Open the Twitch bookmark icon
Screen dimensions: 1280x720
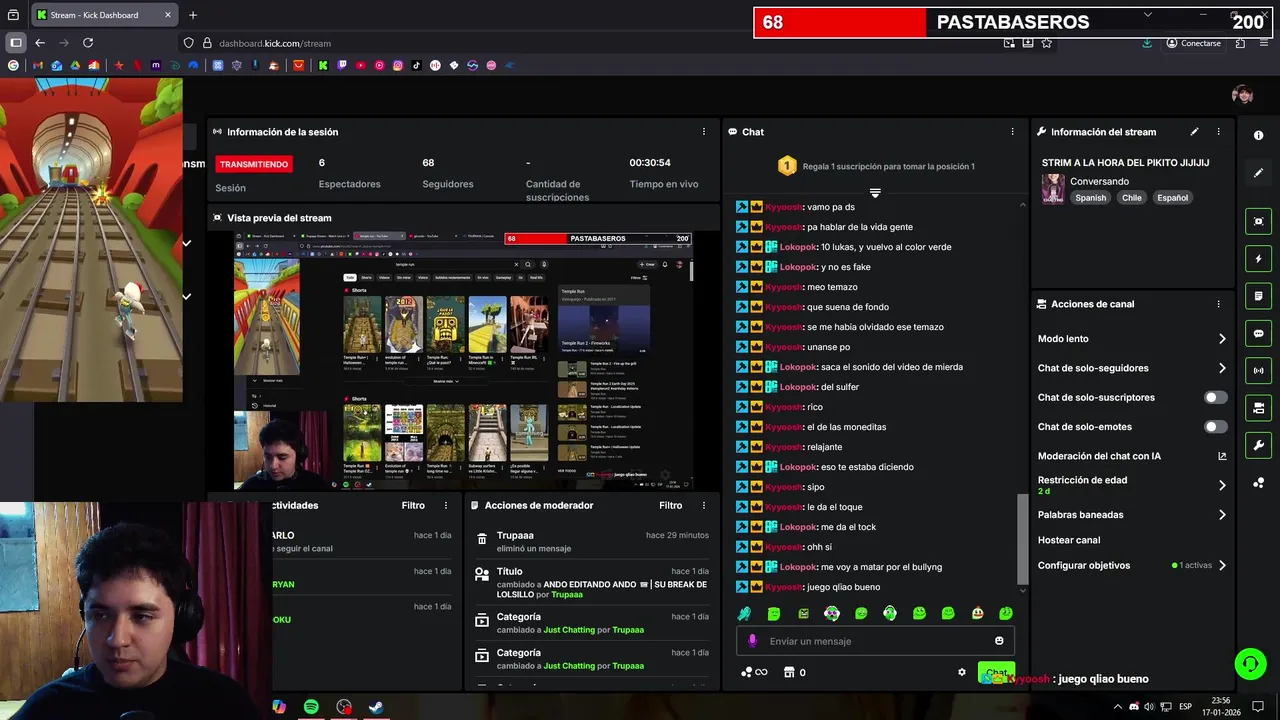tap(342, 65)
